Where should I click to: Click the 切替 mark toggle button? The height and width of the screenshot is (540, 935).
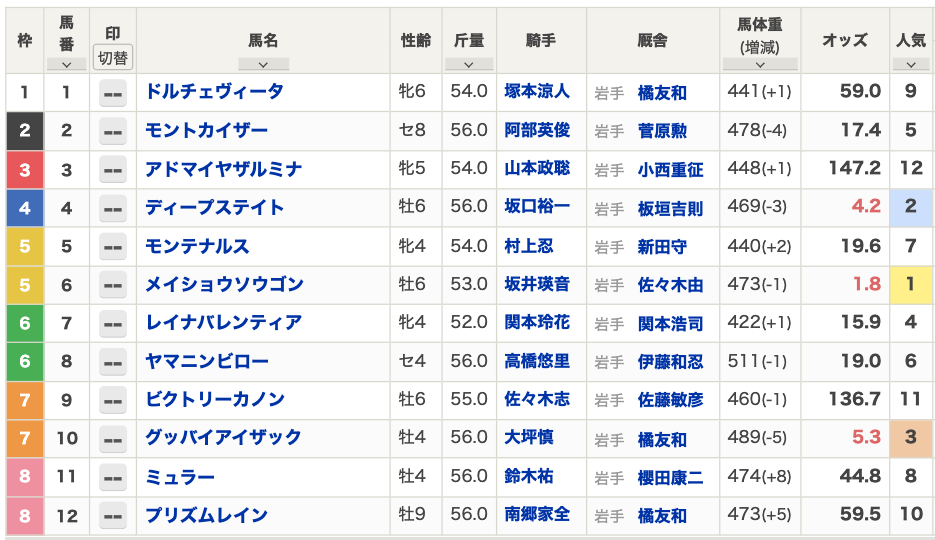(113, 58)
